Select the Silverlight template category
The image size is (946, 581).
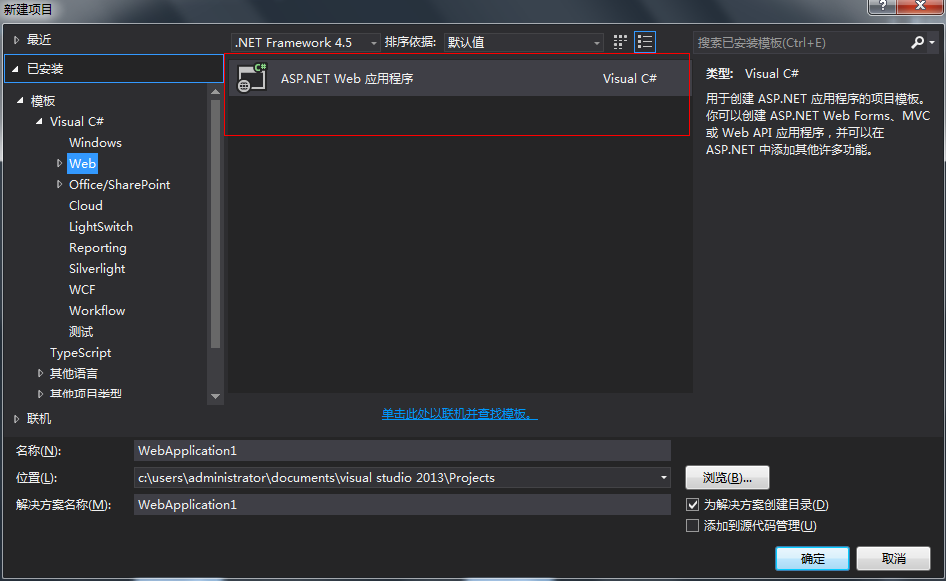pyautogui.click(x=97, y=268)
